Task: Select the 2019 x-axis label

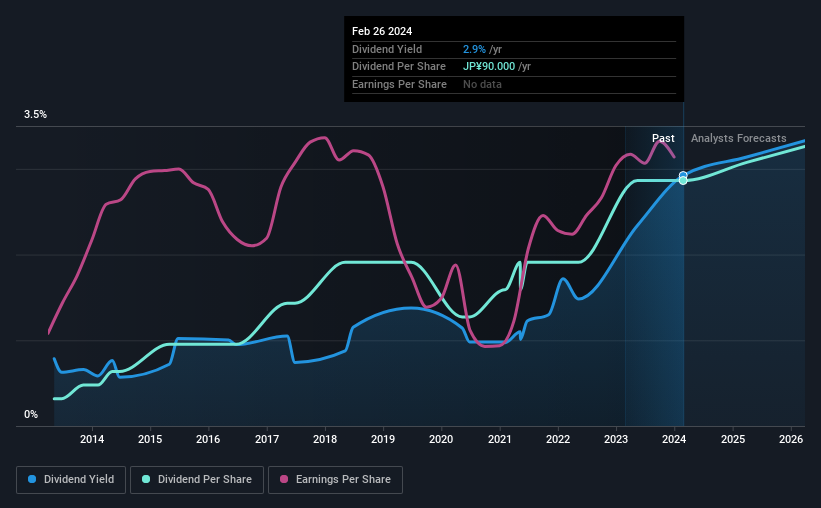Action: point(383,439)
